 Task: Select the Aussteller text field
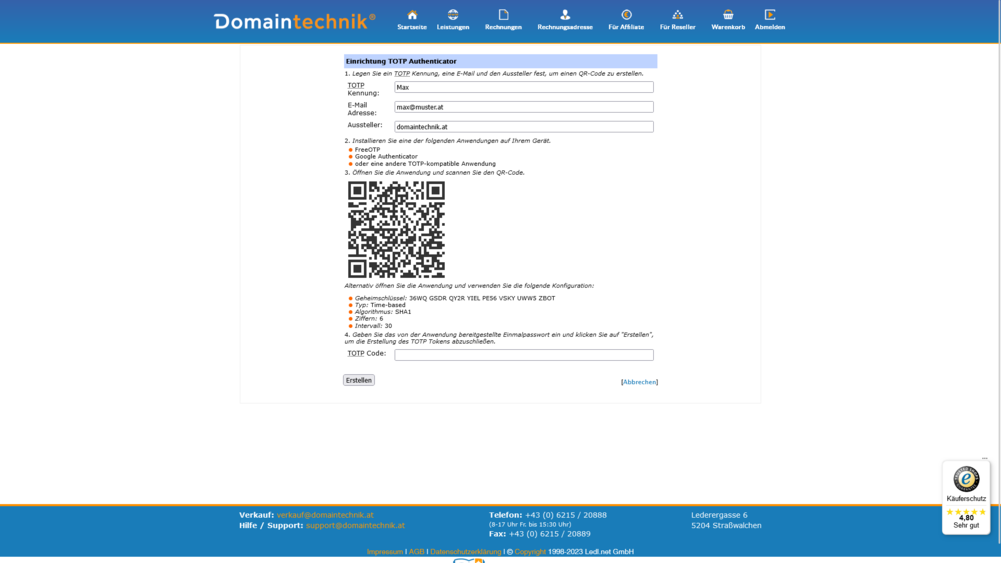[x=523, y=127]
